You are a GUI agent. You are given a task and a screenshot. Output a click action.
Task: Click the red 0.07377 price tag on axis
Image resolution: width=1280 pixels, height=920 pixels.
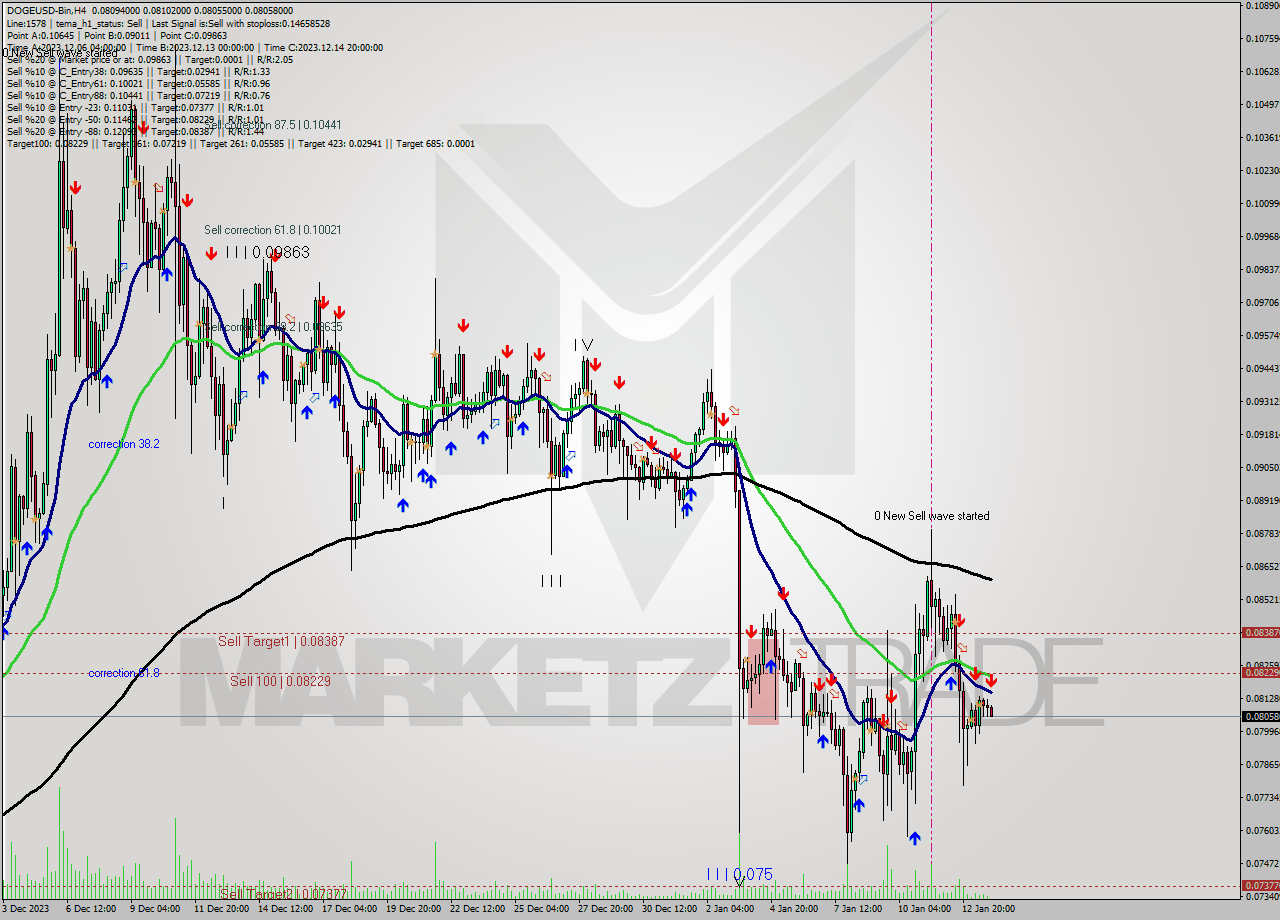click(x=1260, y=886)
